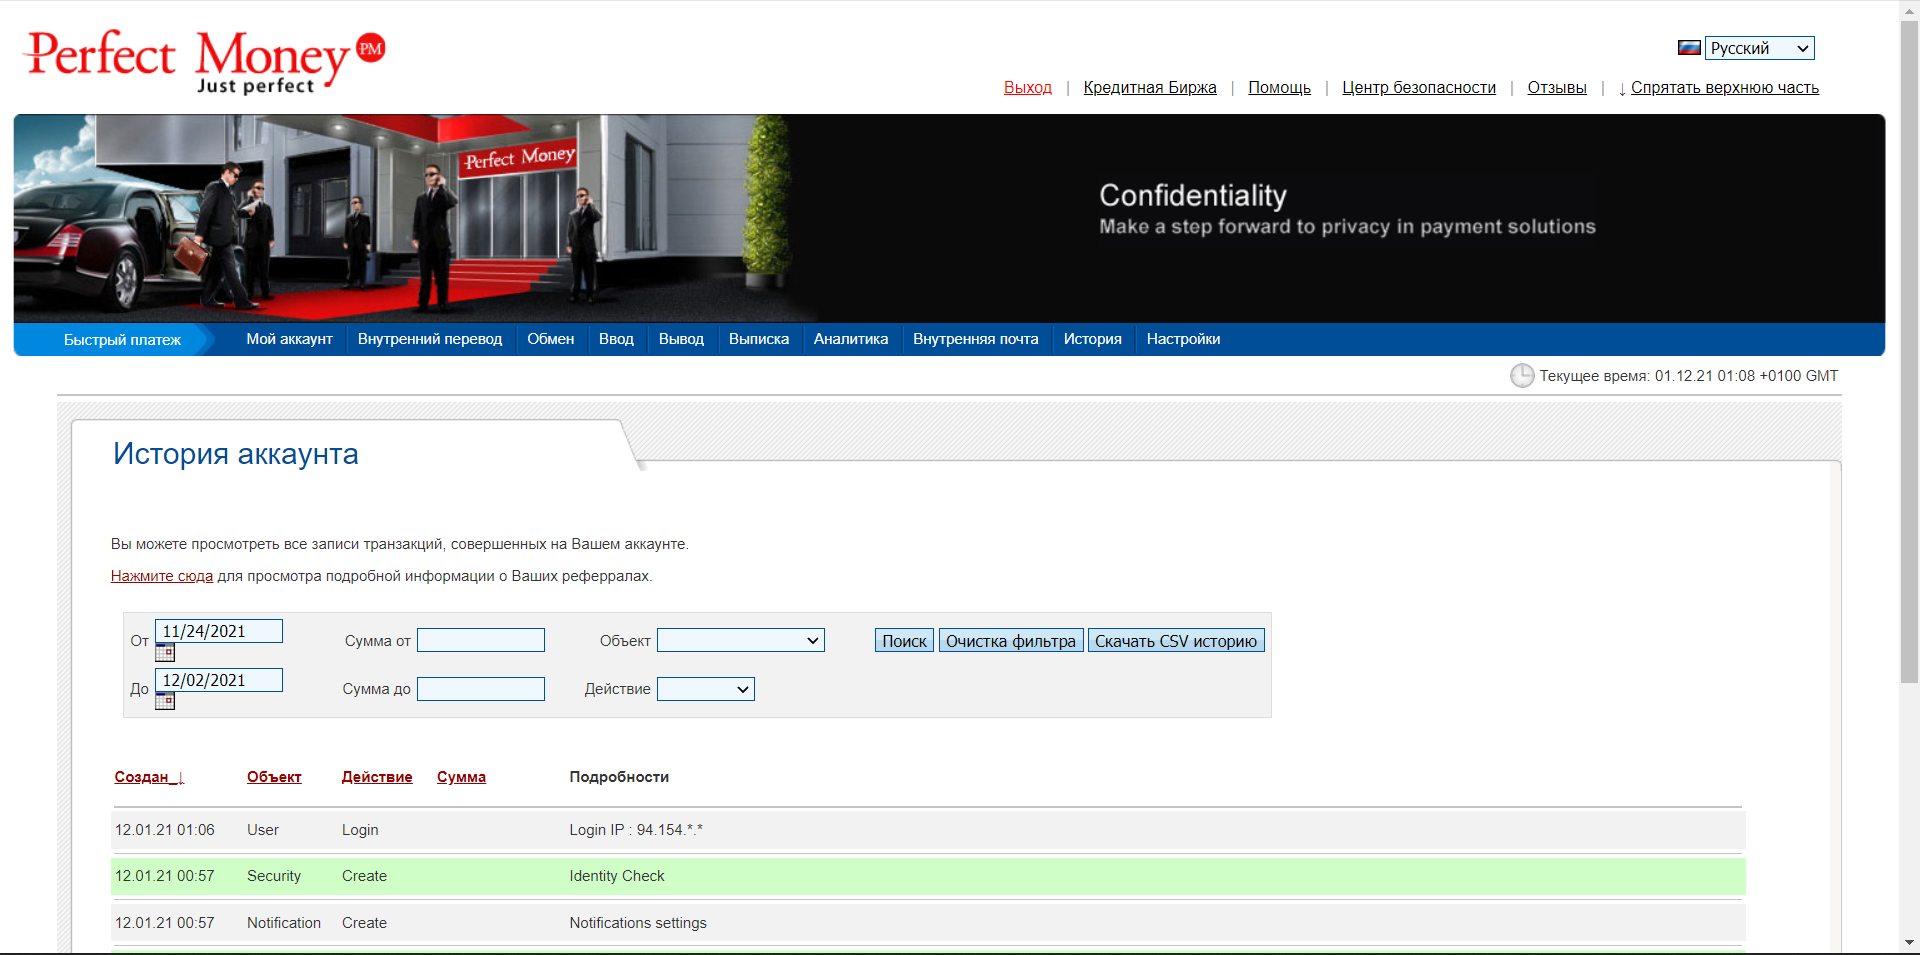Expand the Объект filter dropdown

coord(740,640)
